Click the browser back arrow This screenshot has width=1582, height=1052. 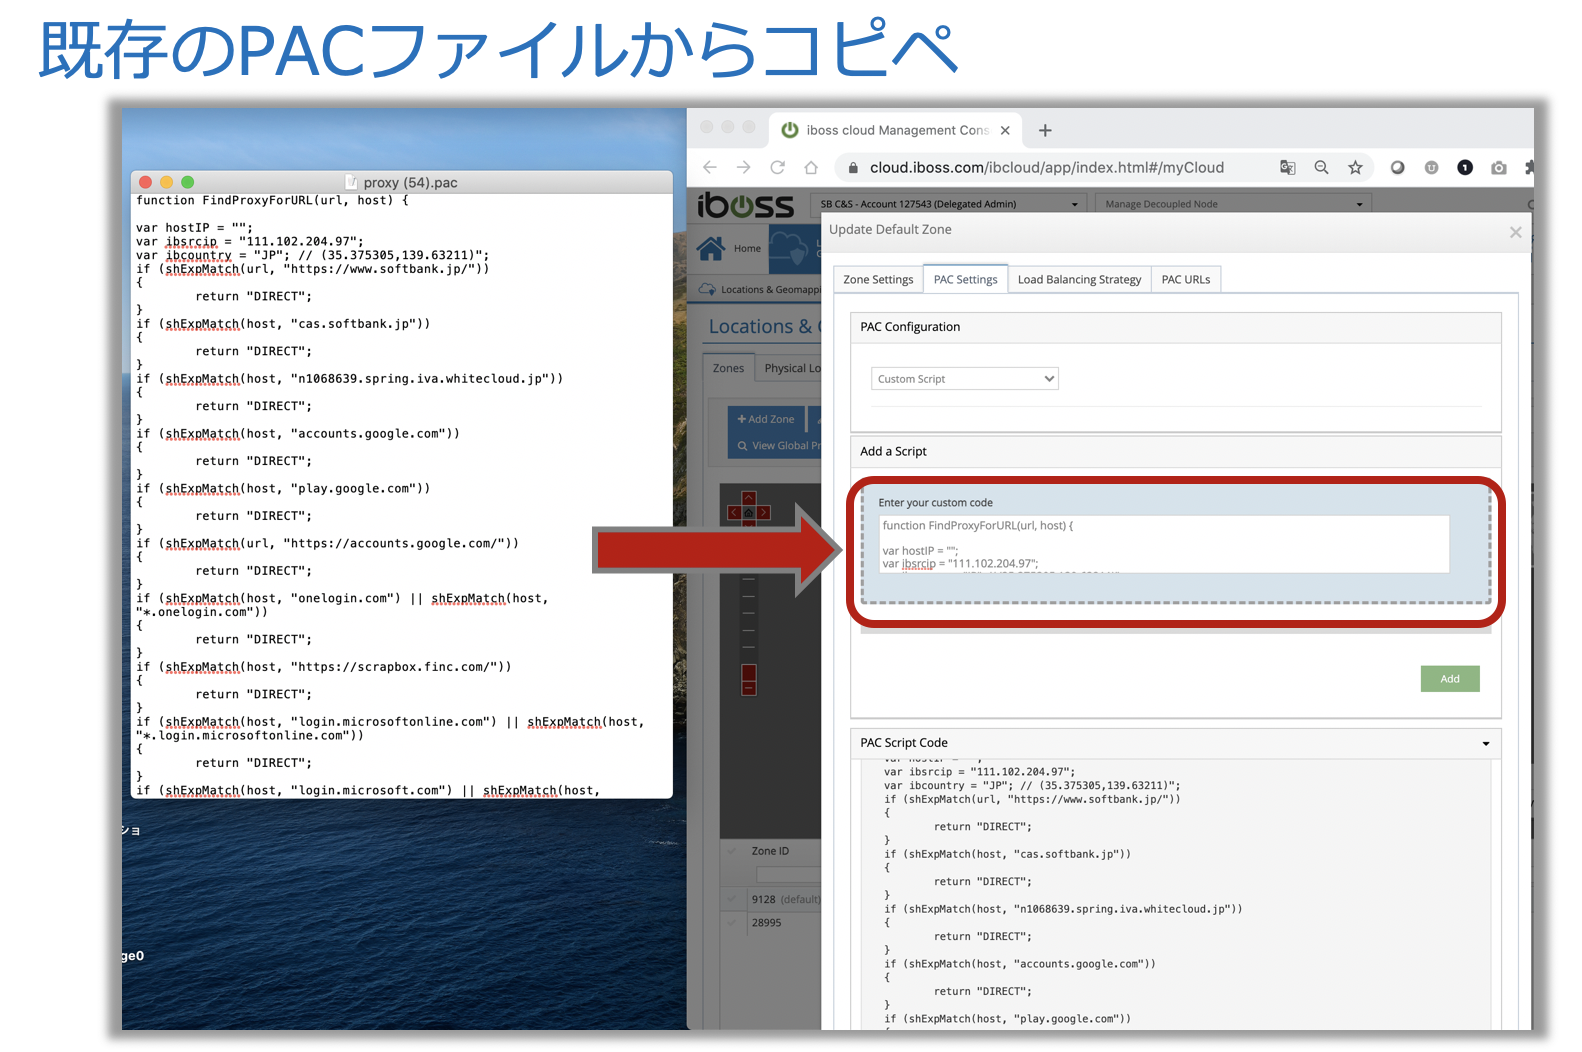tap(710, 167)
